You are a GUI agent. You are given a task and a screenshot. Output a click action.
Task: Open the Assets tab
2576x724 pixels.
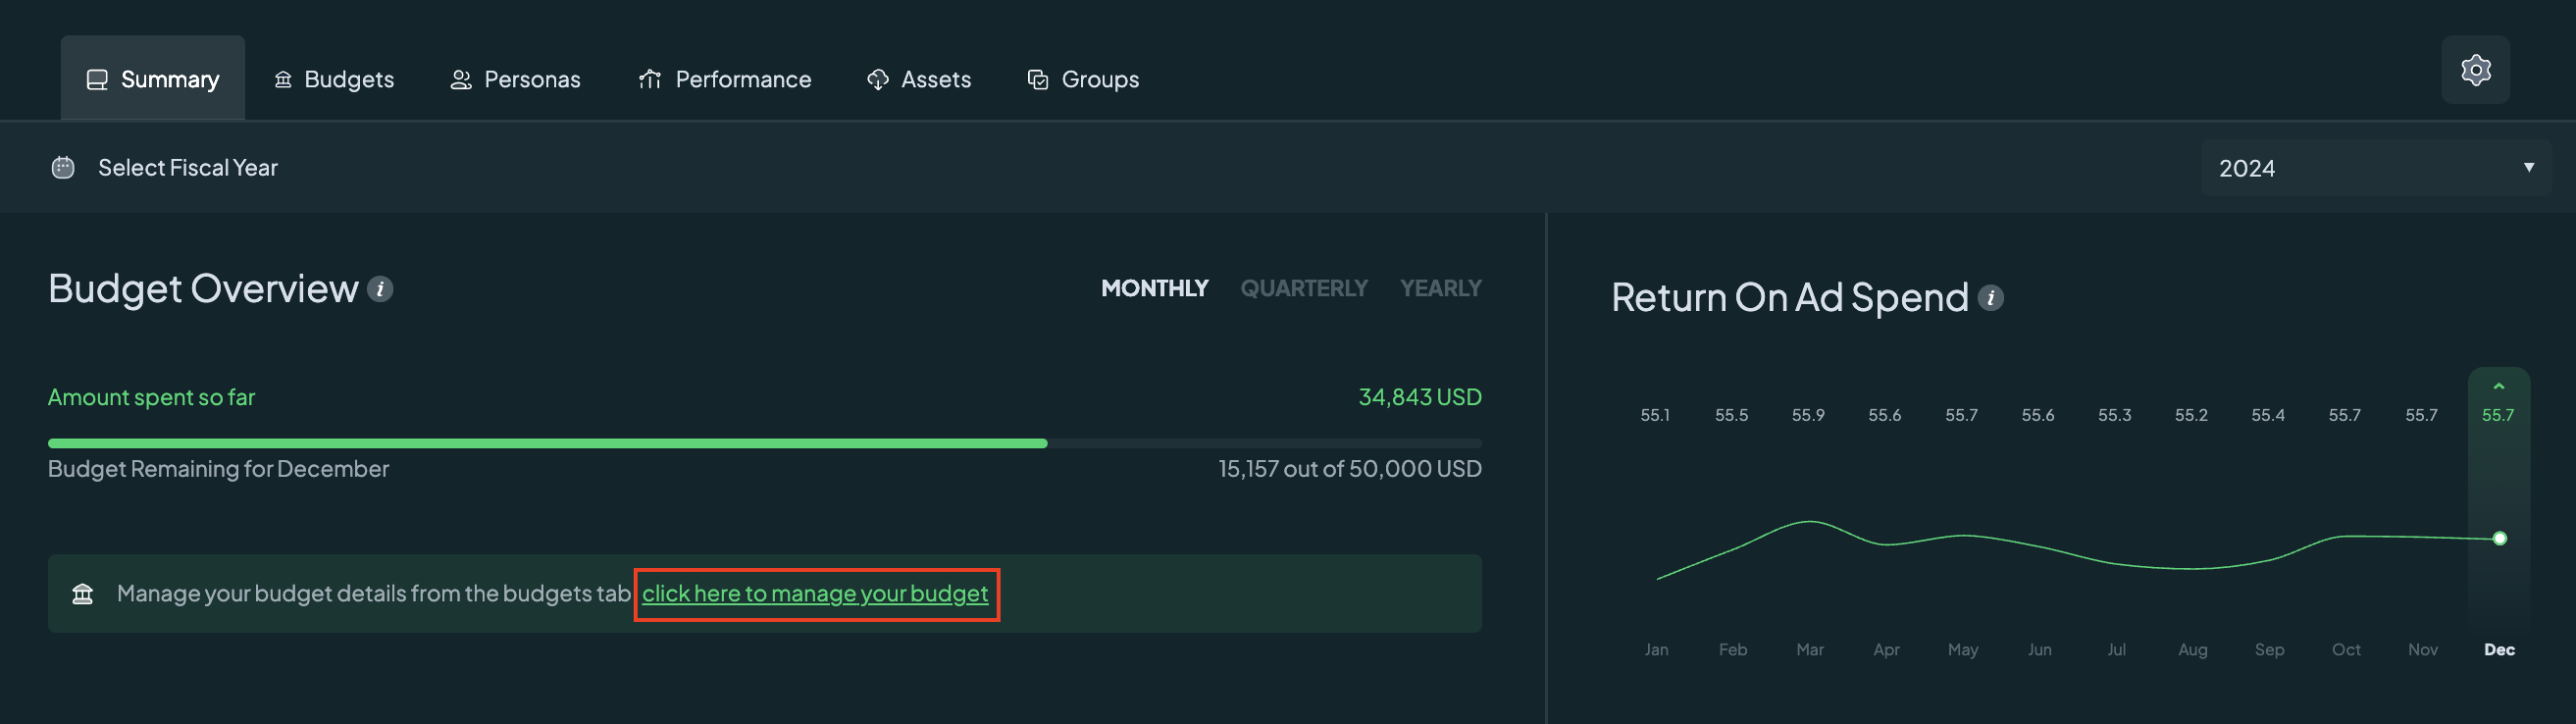pyautogui.click(x=919, y=79)
